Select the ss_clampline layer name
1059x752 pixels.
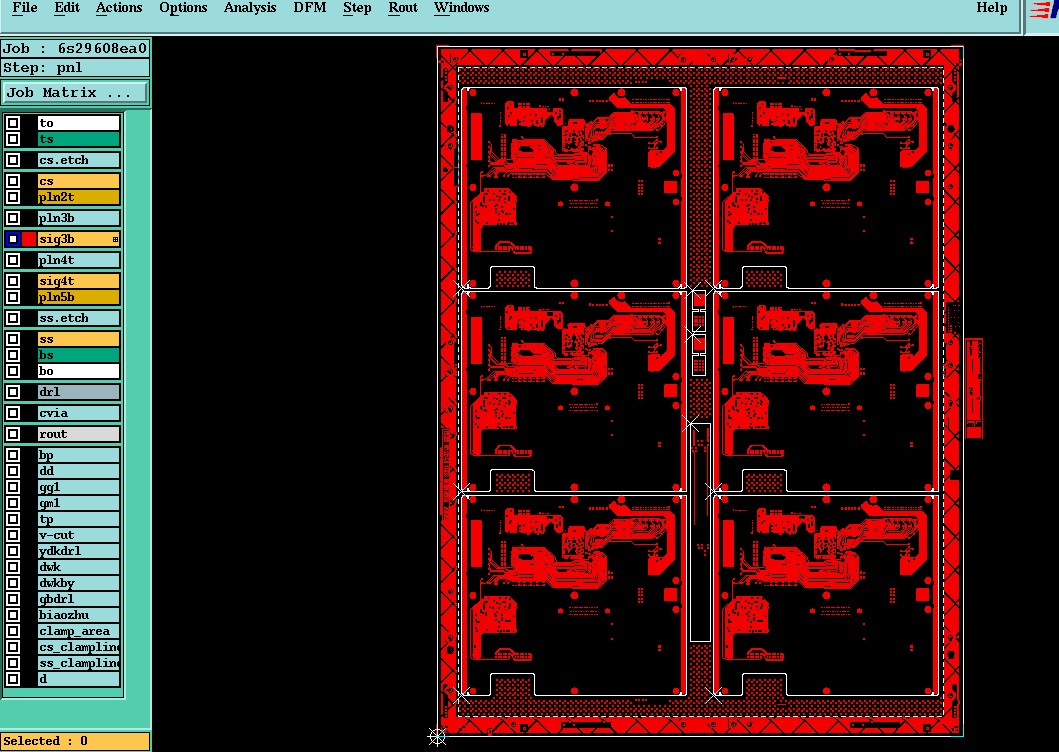pyautogui.click(x=79, y=663)
